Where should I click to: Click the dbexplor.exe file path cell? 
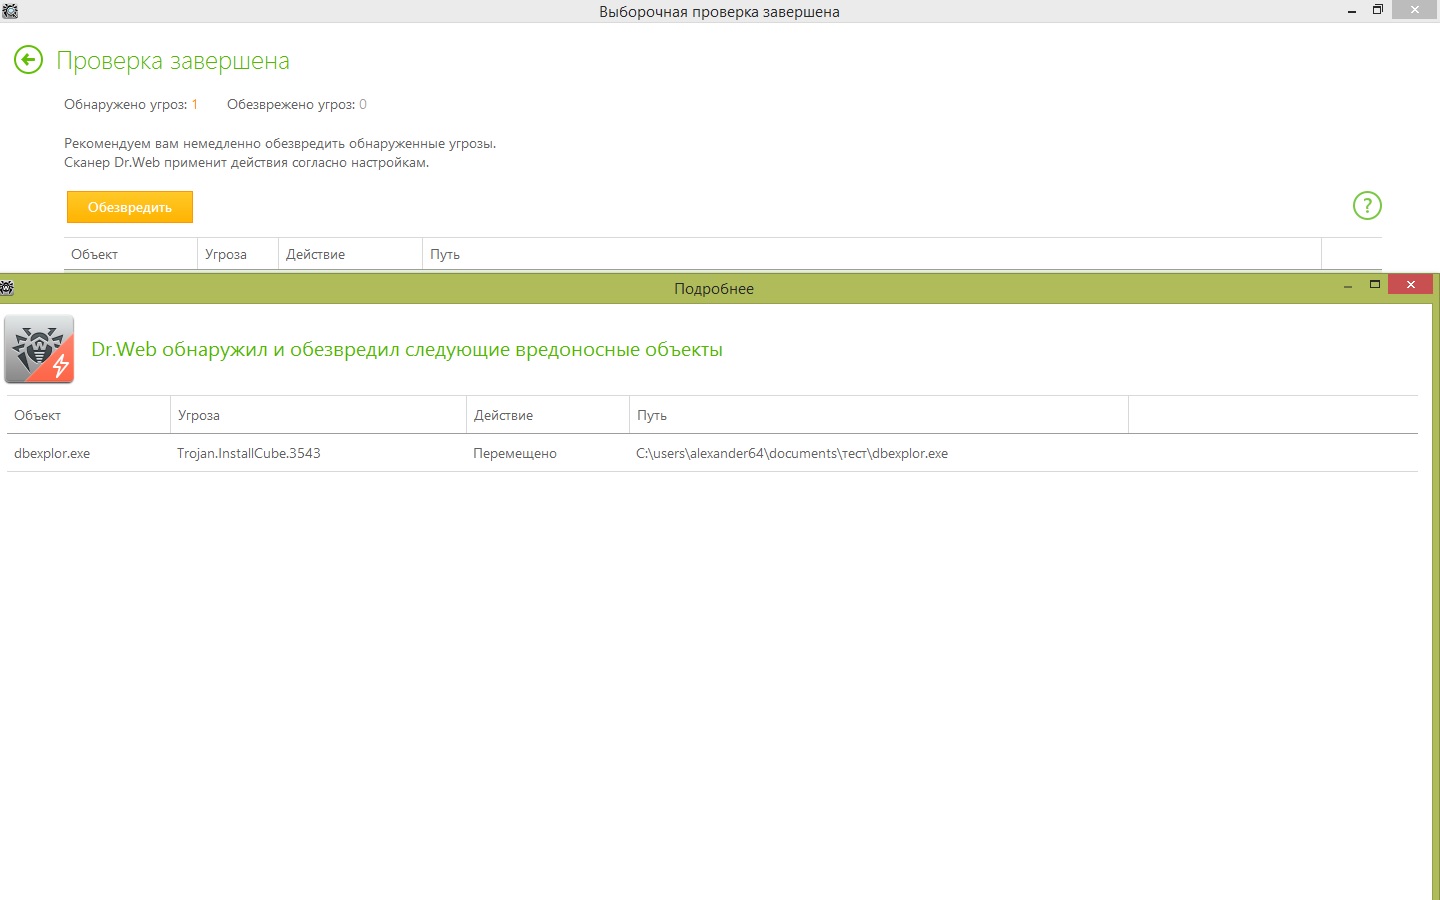pyautogui.click(x=792, y=453)
